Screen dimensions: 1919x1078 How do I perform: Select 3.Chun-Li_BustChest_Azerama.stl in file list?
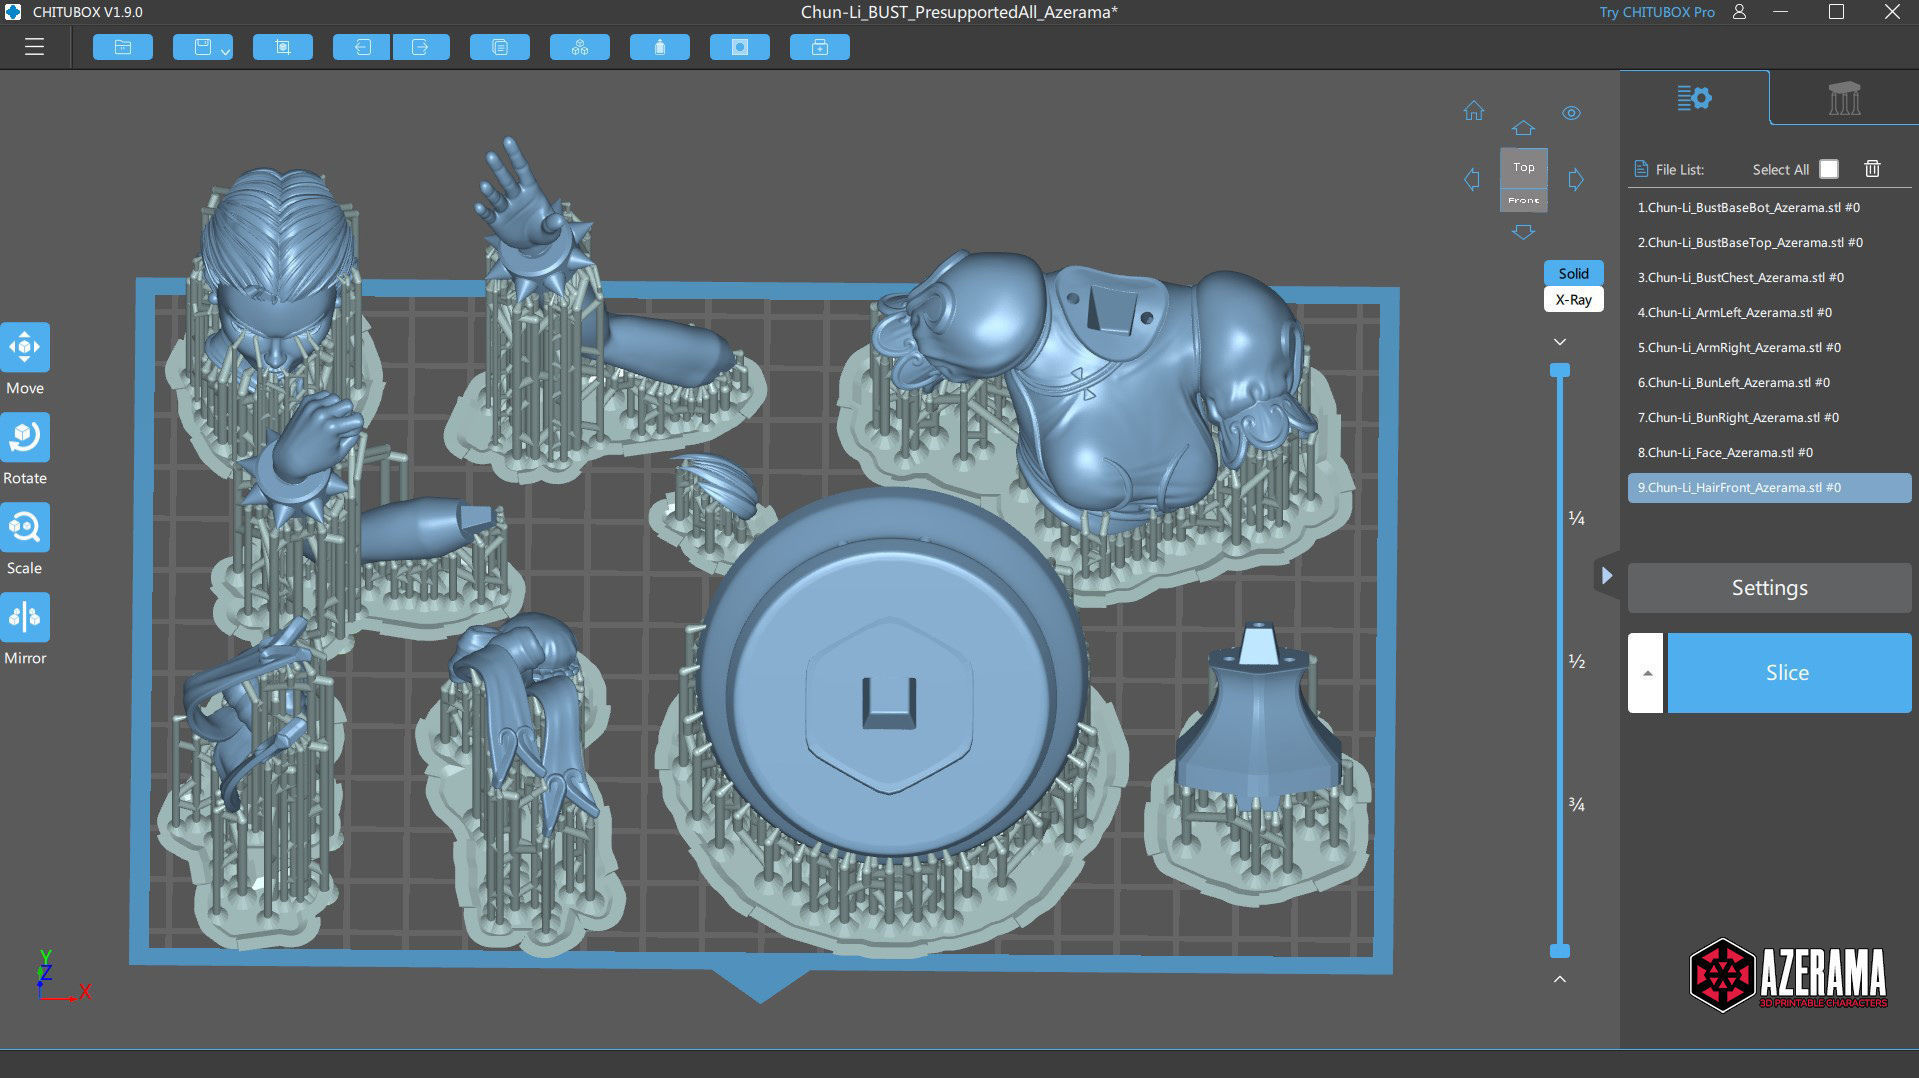[x=1769, y=278]
